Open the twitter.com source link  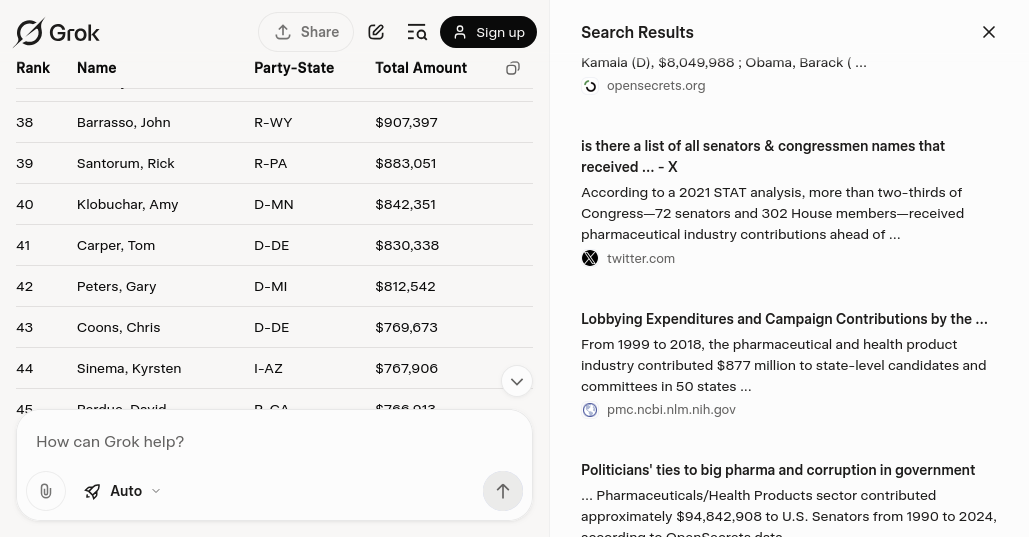(x=640, y=259)
